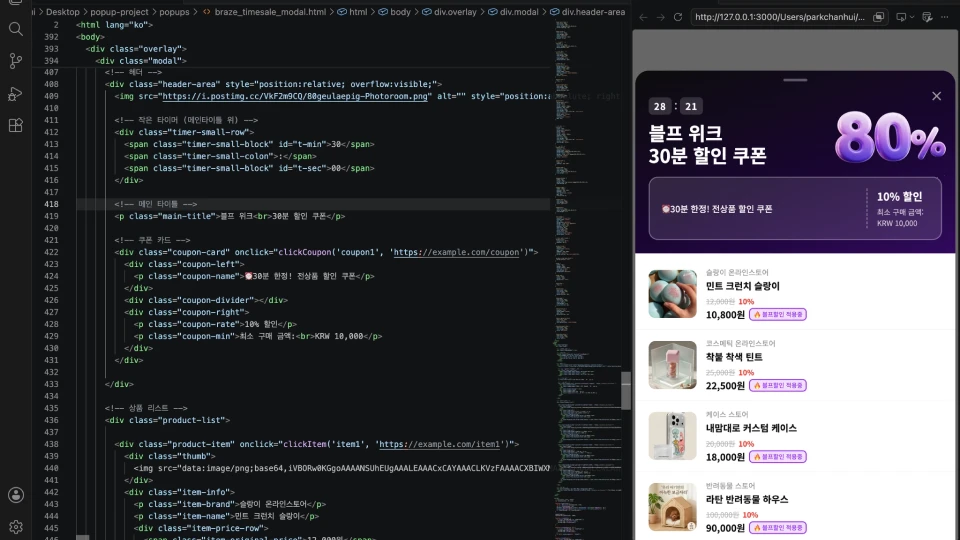Open the 착붙 착색 틴트 product thumbnail

tap(672, 365)
